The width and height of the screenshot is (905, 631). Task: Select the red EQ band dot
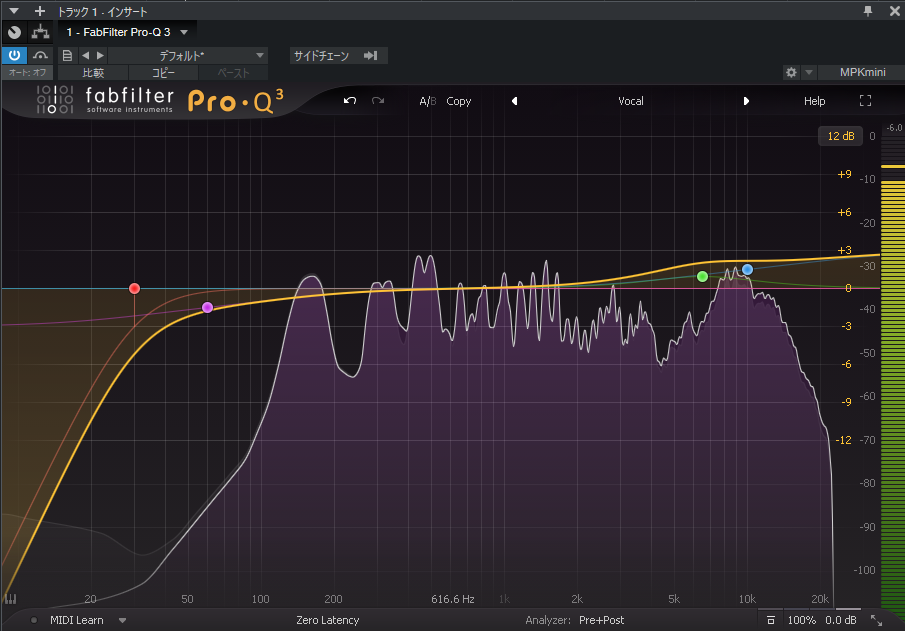click(x=134, y=288)
